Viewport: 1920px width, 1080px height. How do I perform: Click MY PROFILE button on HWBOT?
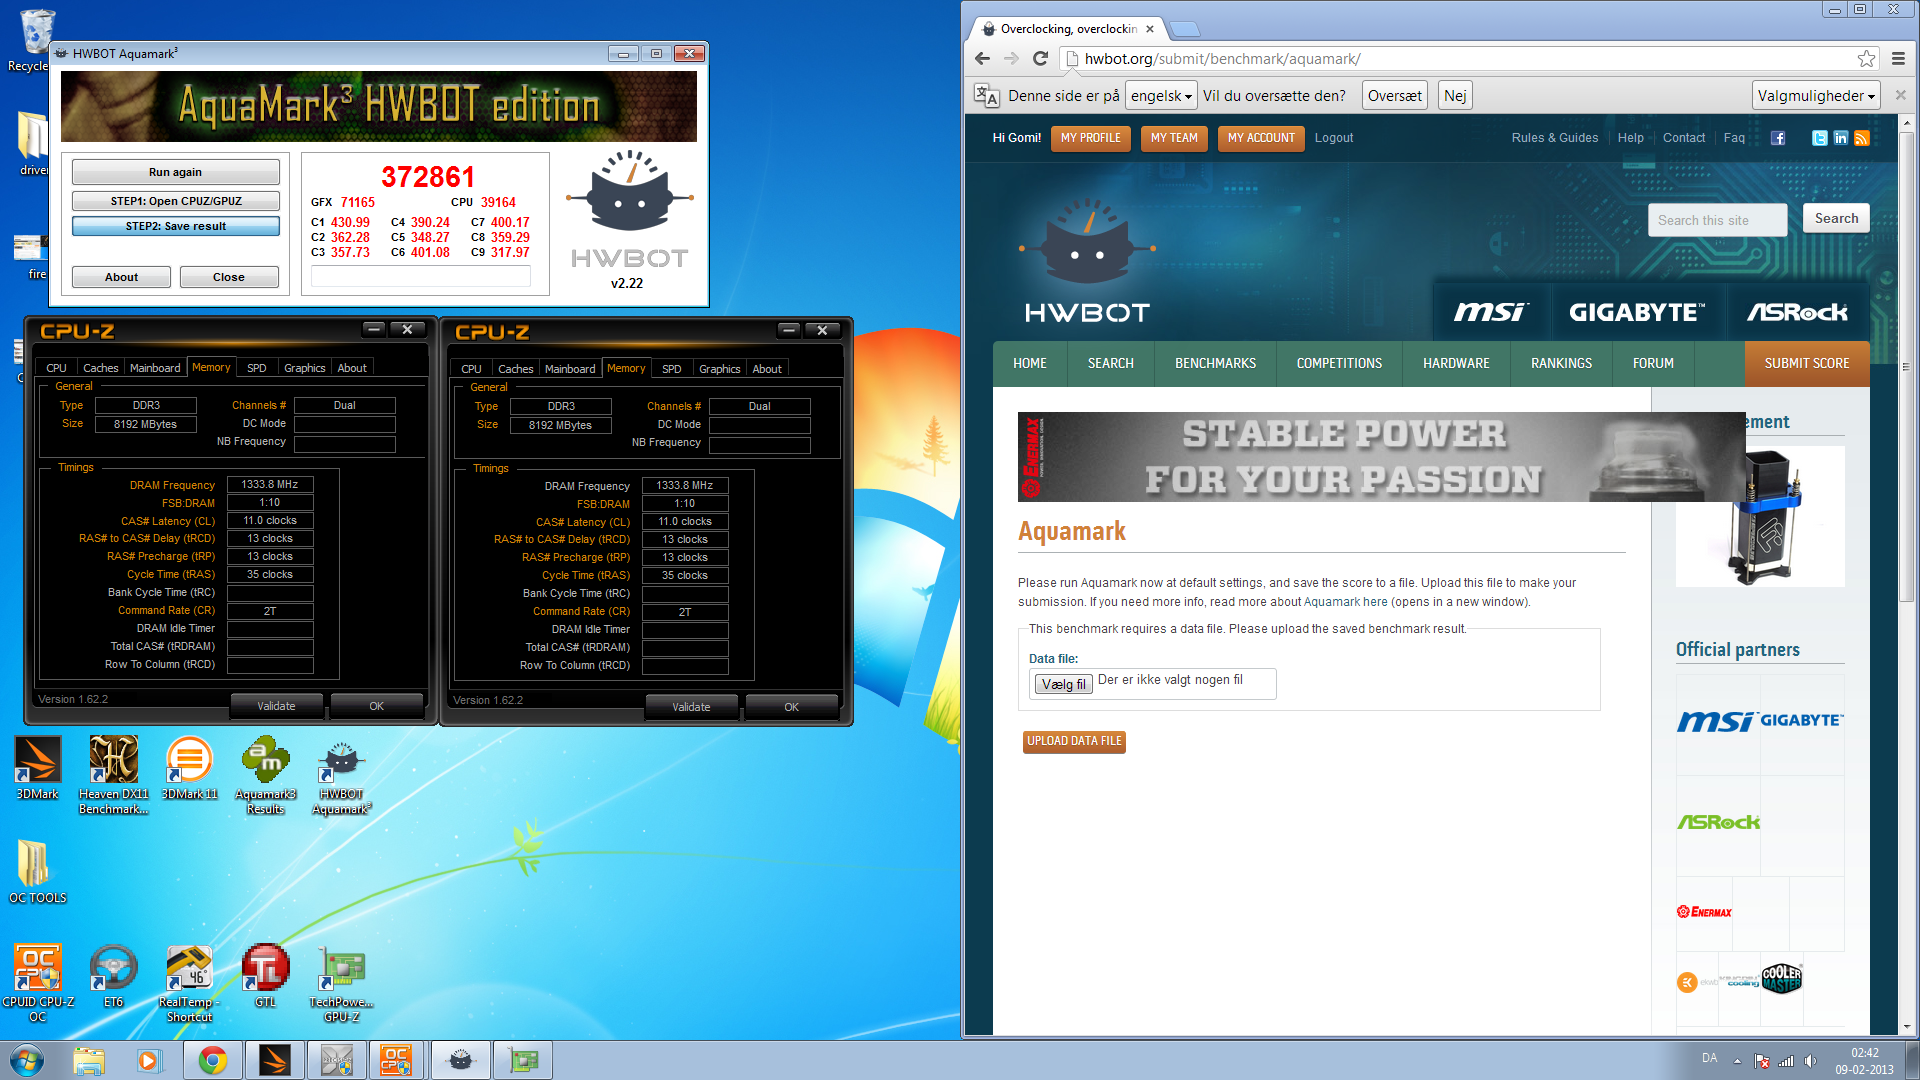(1090, 138)
